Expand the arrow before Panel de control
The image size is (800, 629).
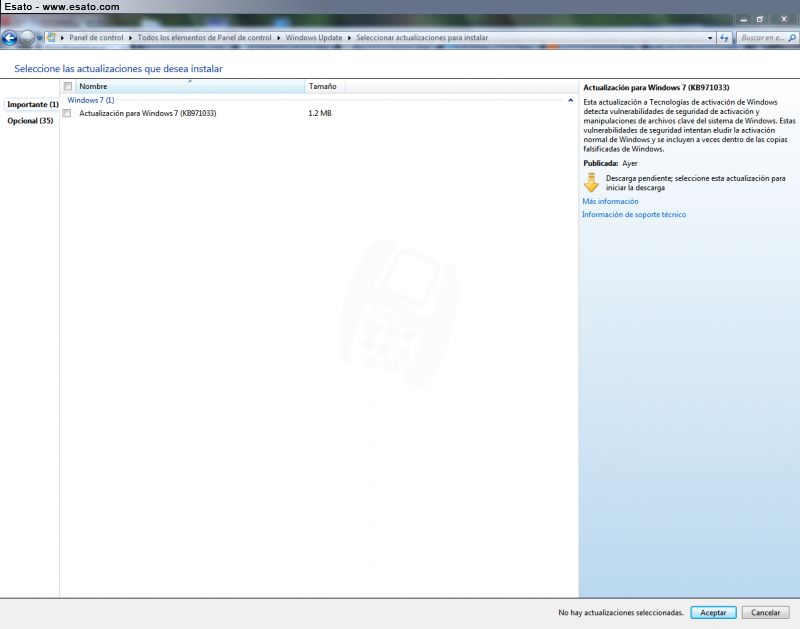pos(62,38)
